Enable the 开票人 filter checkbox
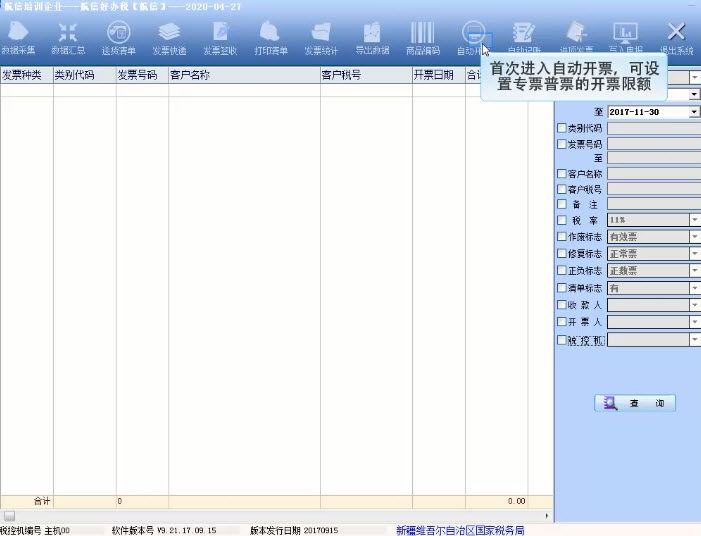This screenshot has height=536, width=701. (x=562, y=322)
